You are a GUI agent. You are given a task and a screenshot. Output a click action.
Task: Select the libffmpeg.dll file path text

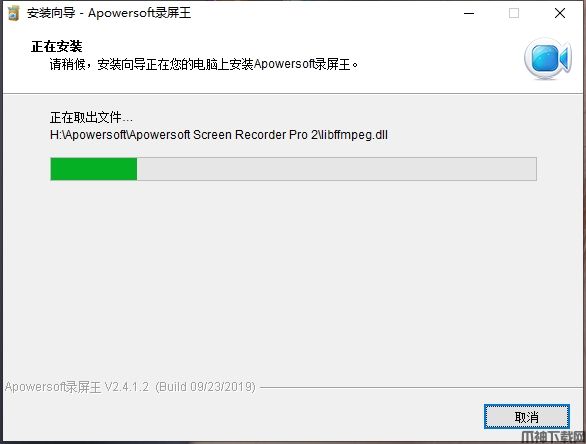219,135
